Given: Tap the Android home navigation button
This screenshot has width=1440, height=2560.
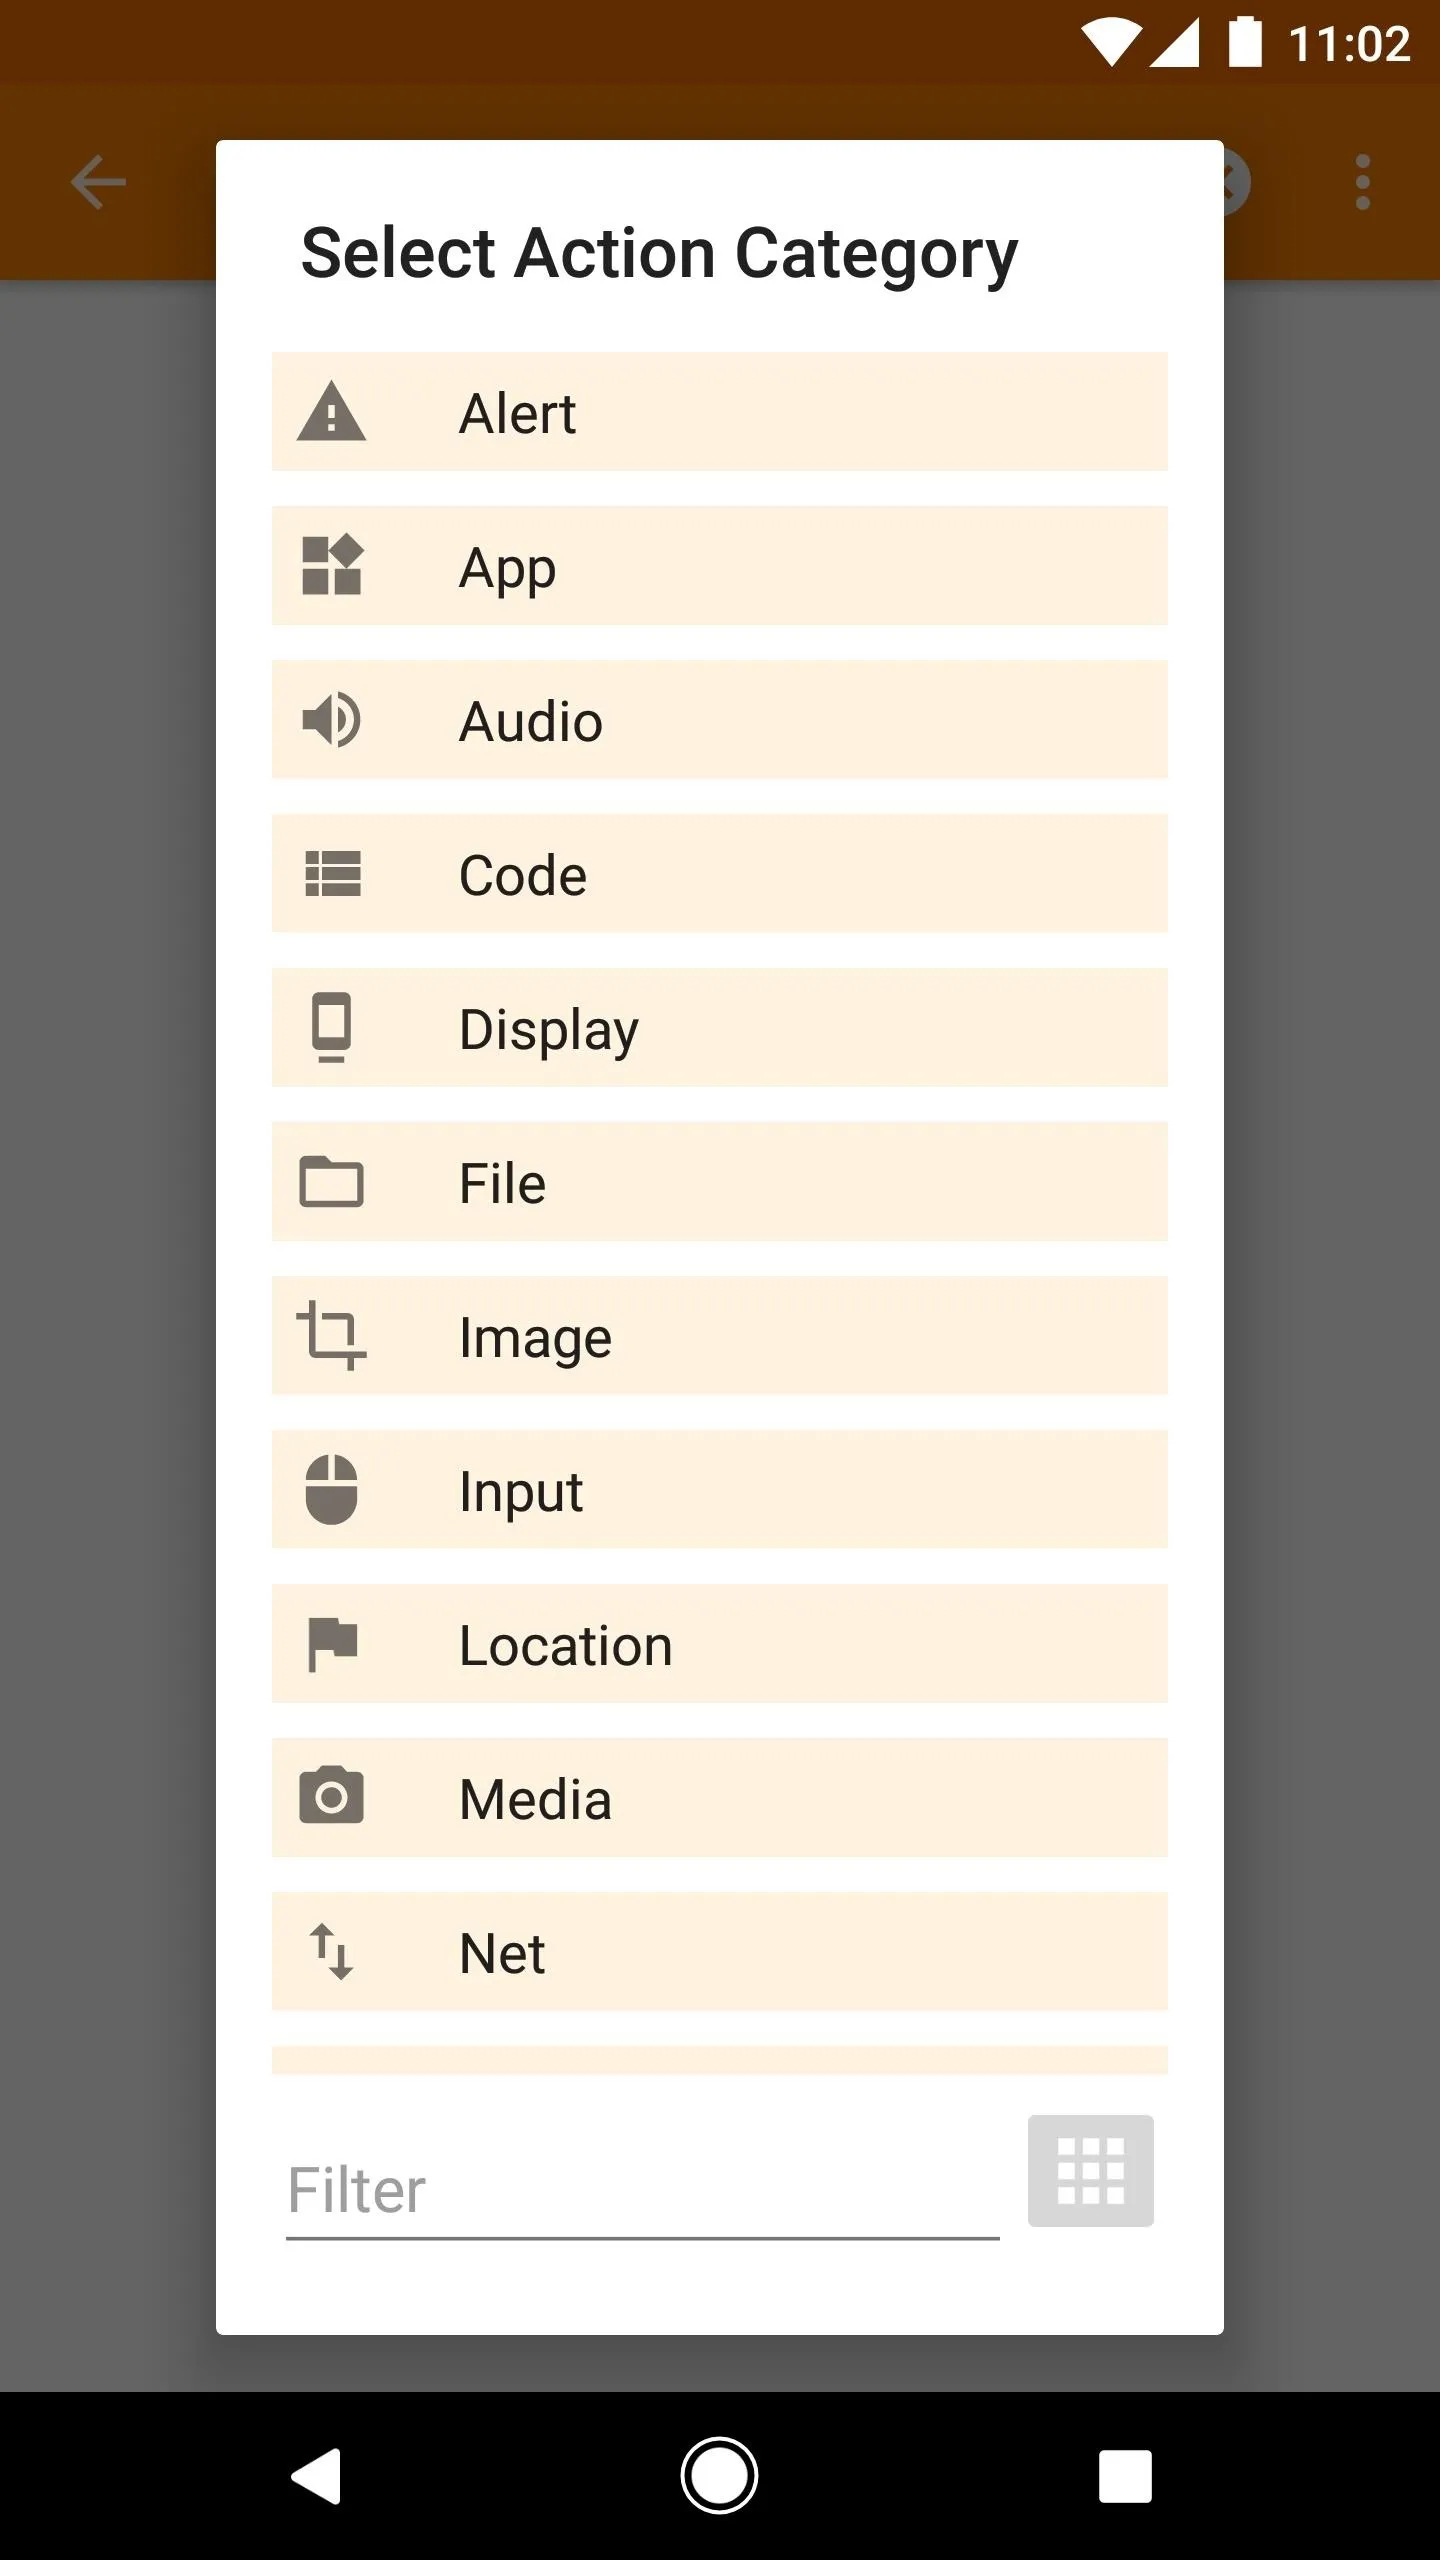Looking at the screenshot, I should tap(719, 2476).
